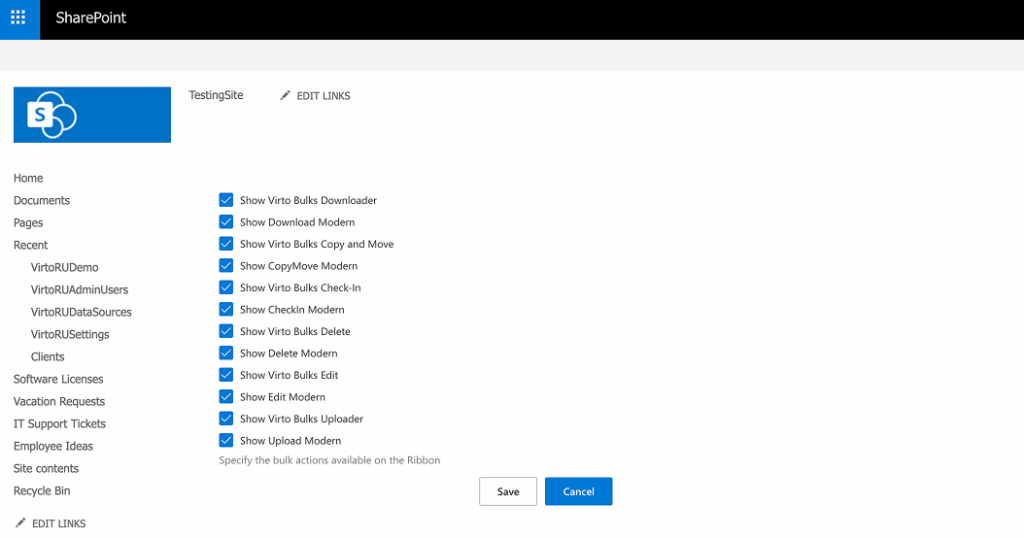The height and width of the screenshot is (538, 1024).
Task: Open Employee Ideas list
Action: point(53,446)
